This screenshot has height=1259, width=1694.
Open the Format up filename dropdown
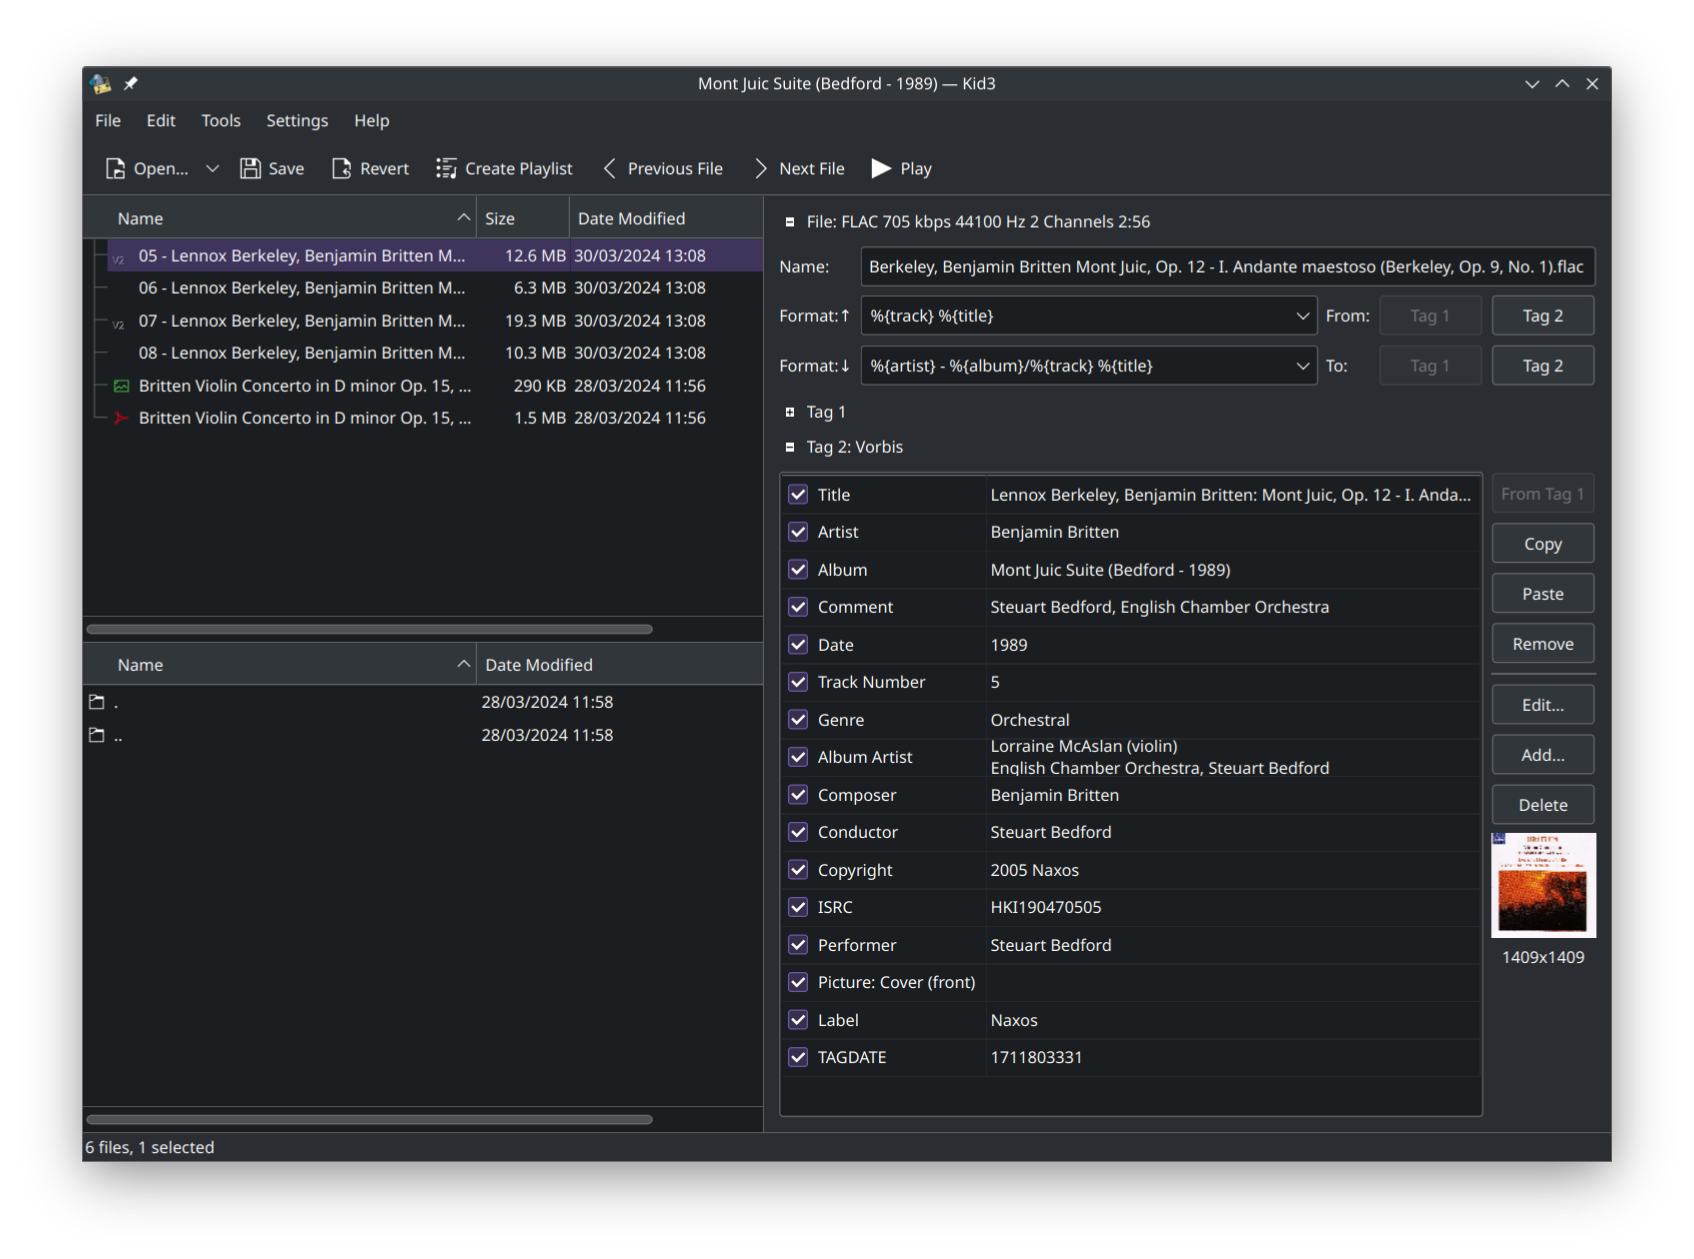tap(1303, 315)
